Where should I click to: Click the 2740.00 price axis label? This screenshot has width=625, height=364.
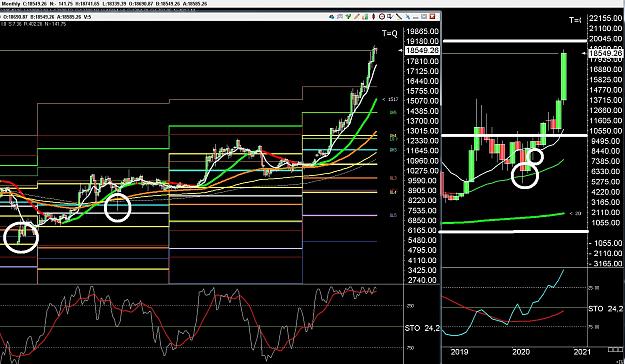click(x=423, y=280)
